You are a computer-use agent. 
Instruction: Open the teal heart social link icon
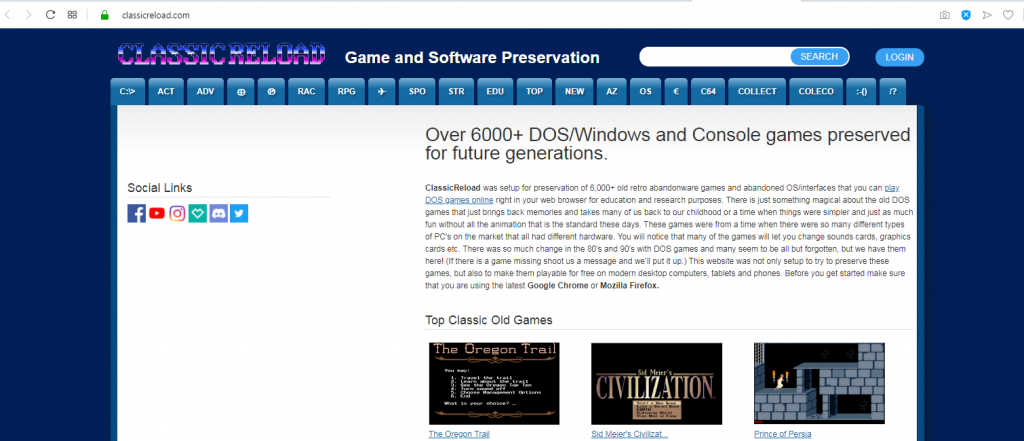pyautogui.click(x=198, y=214)
